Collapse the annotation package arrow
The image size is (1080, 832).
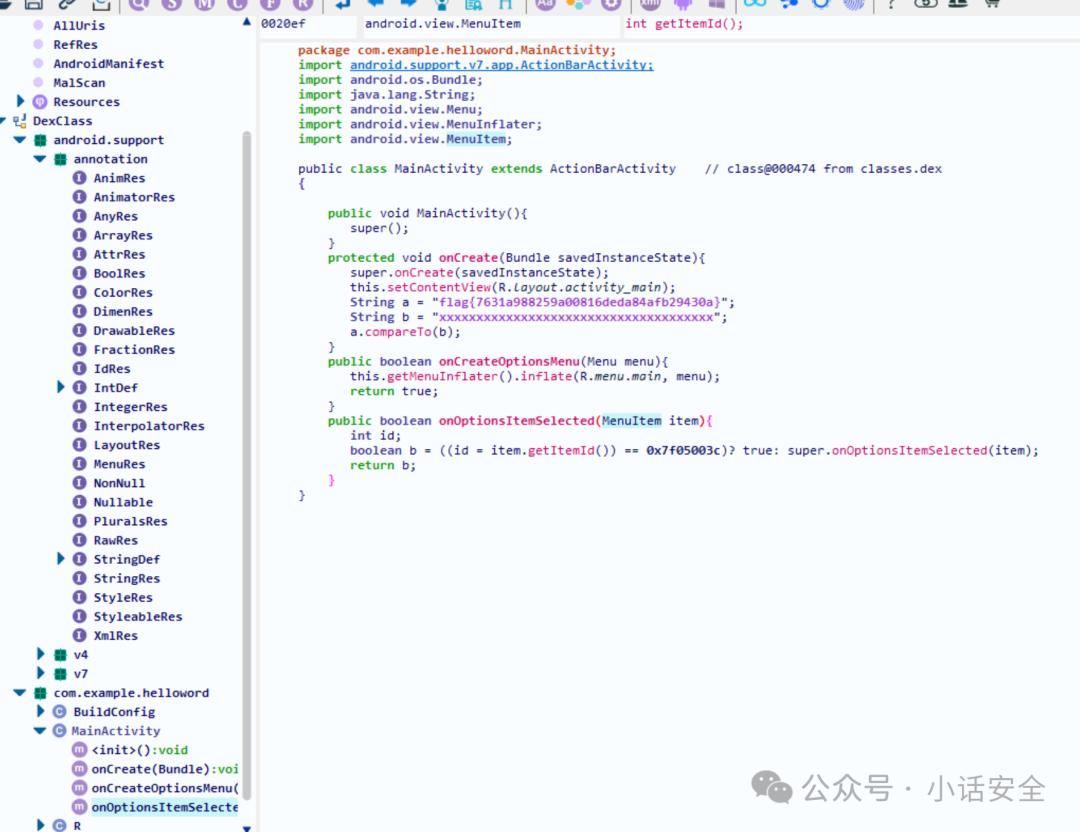[40, 158]
